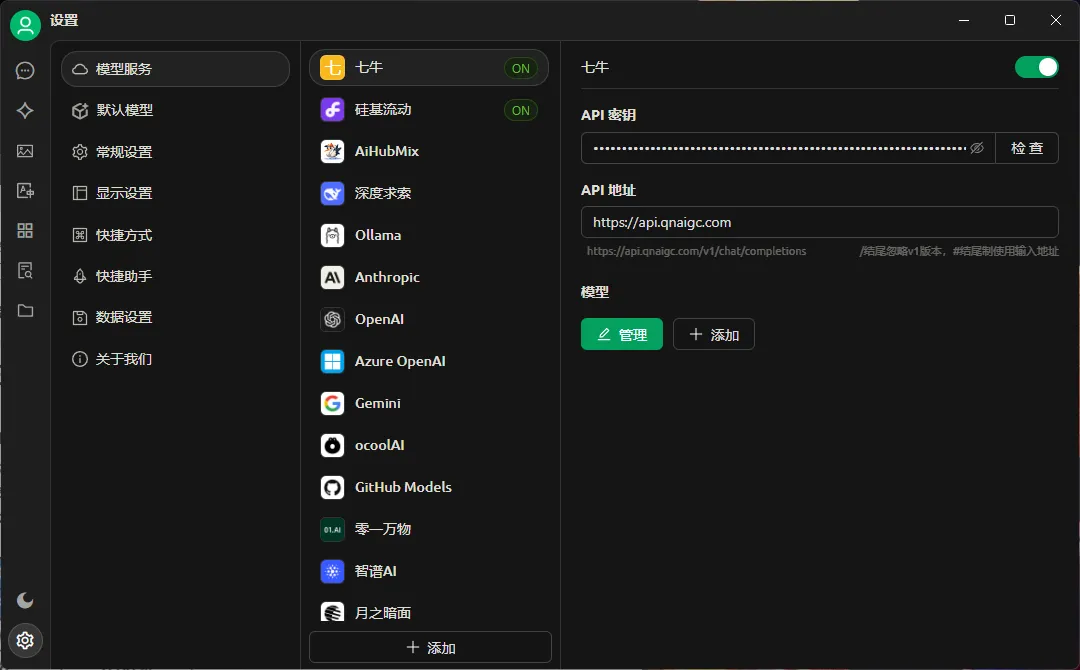
Task: Click 添加 button under the 模型 heading
Action: point(714,334)
